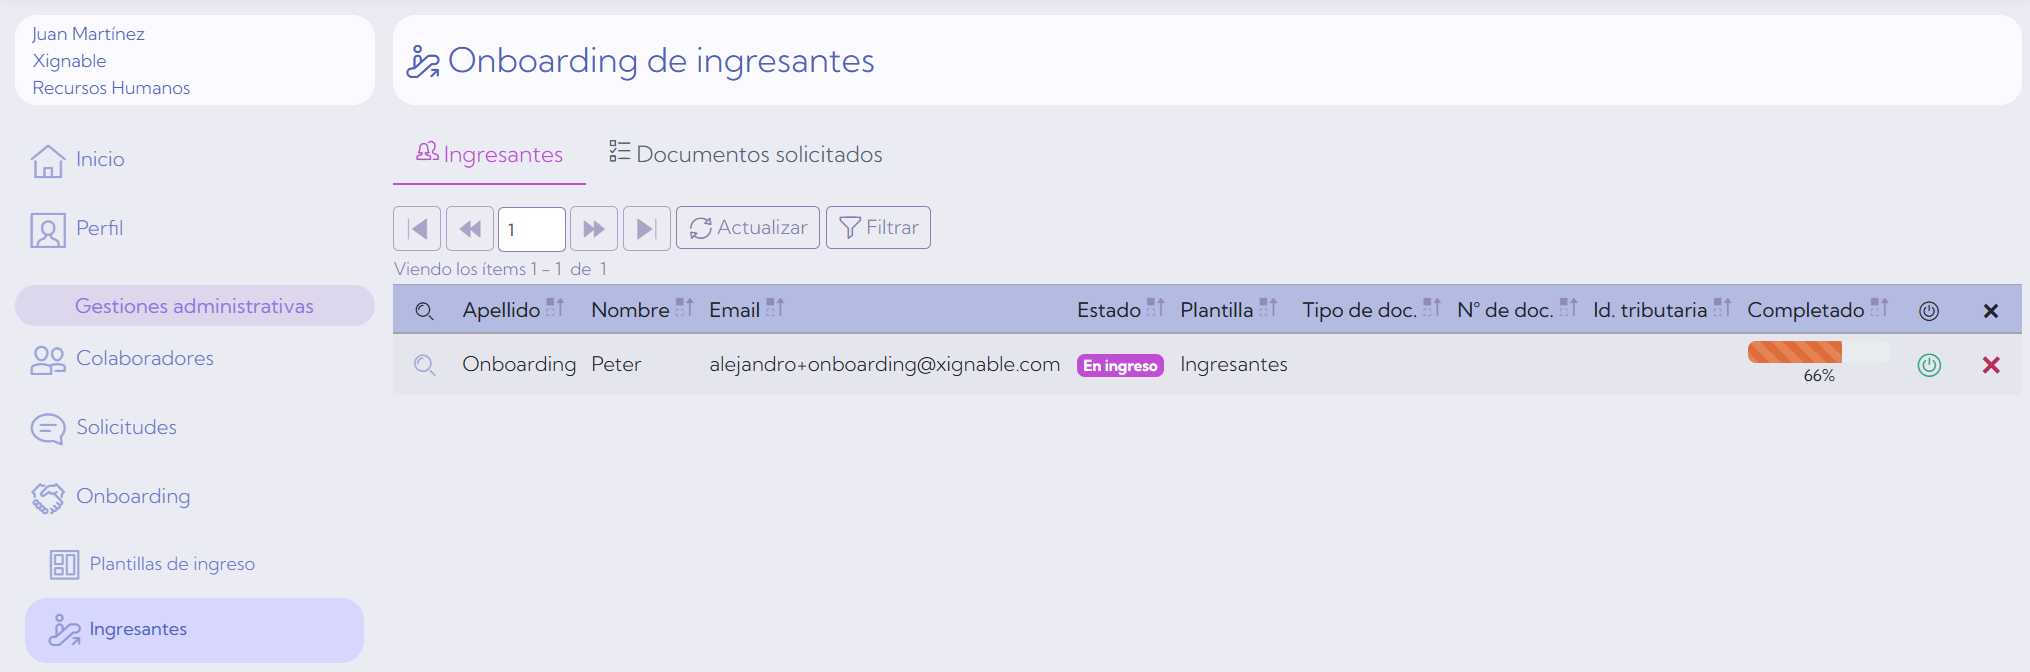
Task: Click the power icon in table header
Action: [x=1929, y=311]
